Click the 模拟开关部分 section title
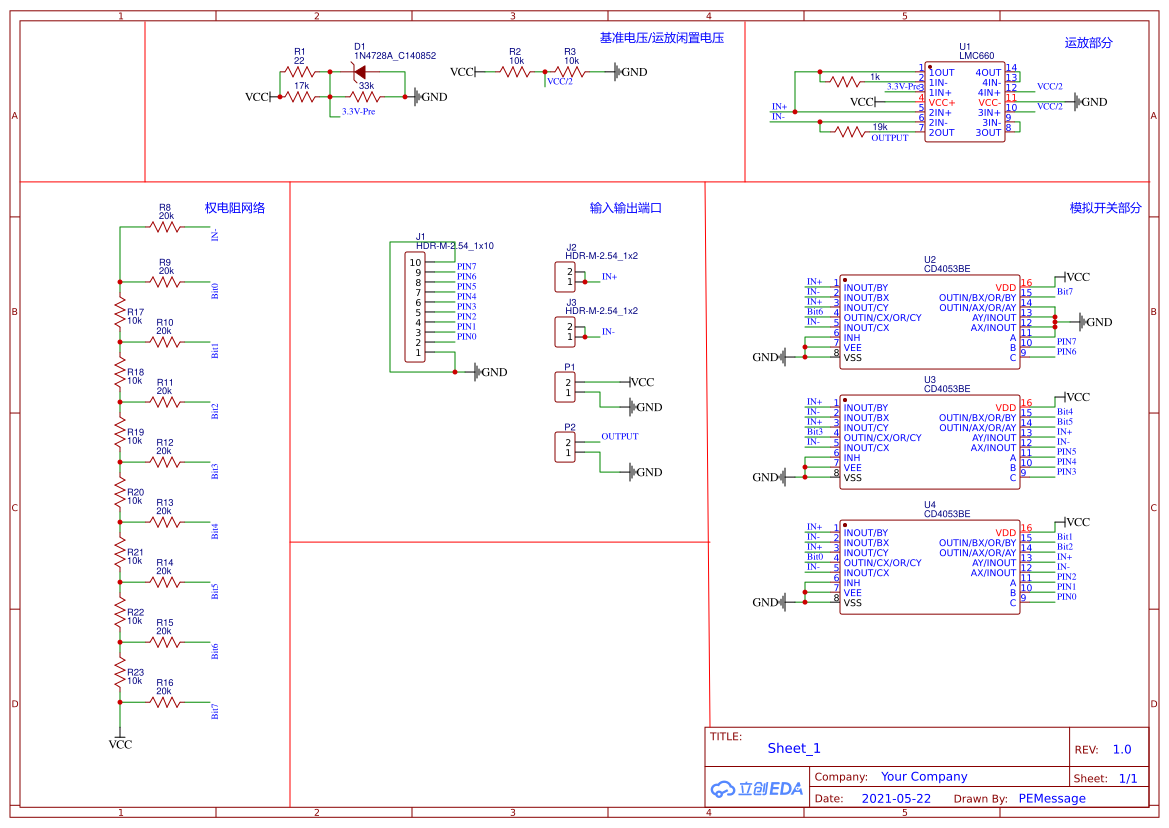 (1106, 208)
